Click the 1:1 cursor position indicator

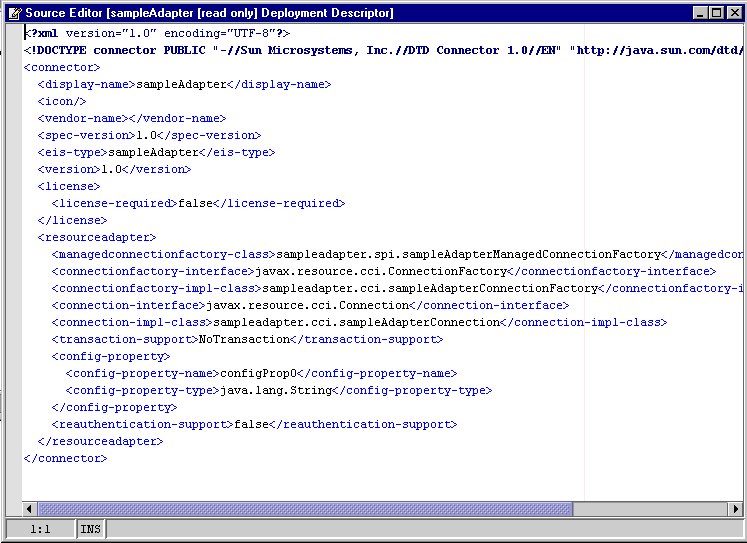[x=40, y=529]
